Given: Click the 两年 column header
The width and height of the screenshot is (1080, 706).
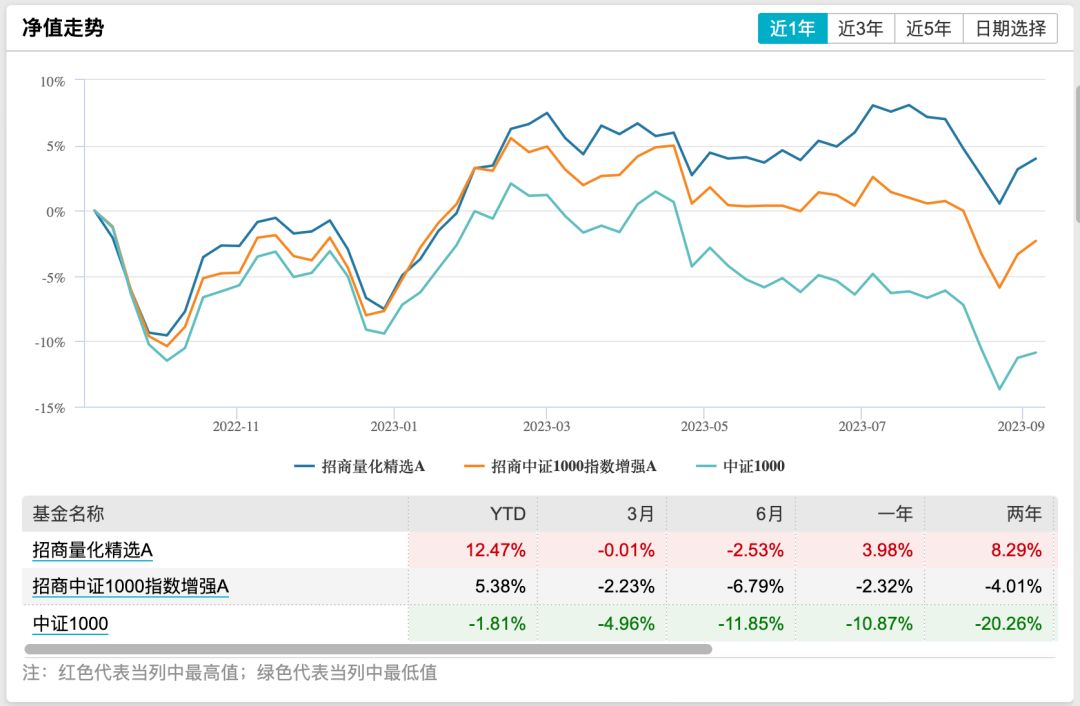Looking at the screenshot, I should (x=1024, y=513).
